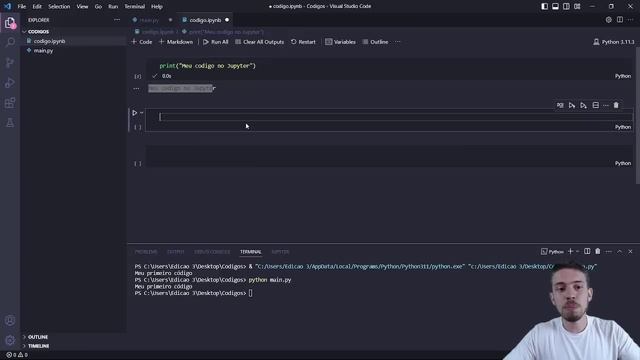Click Execute Above Cells in the cell toolbar
This screenshot has height=360, width=640.
pyautogui.click(x=572, y=105)
